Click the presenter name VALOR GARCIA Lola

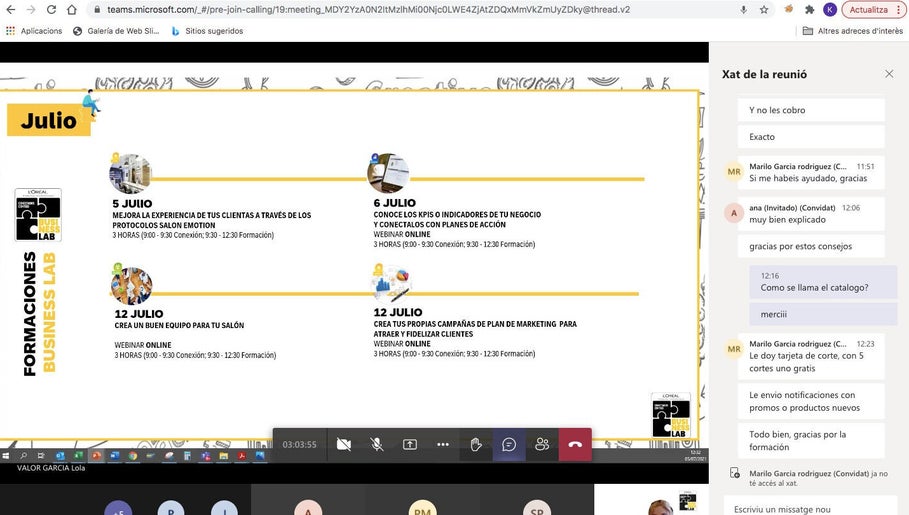pos(51,467)
